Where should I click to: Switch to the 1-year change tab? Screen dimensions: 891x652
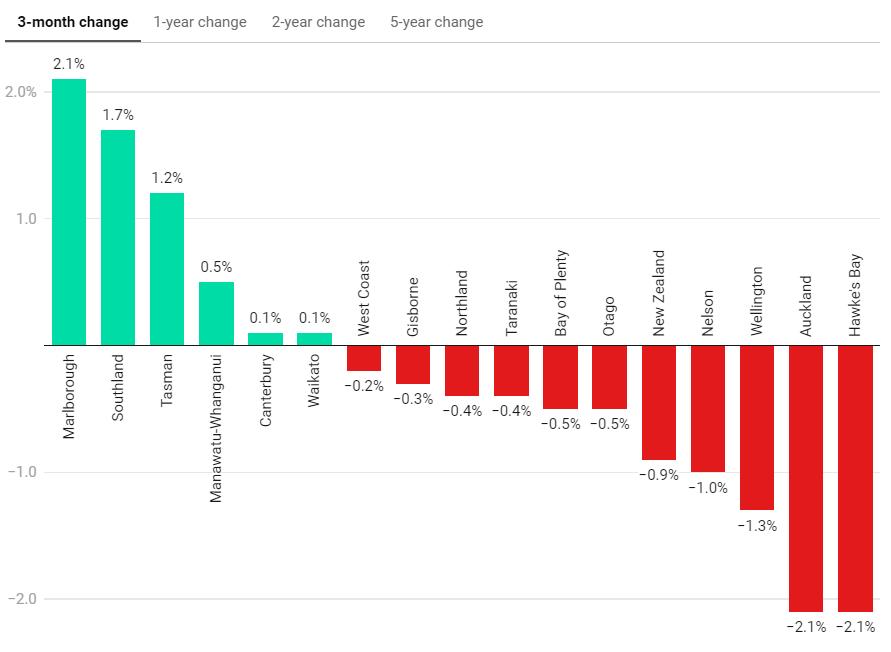tap(200, 22)
